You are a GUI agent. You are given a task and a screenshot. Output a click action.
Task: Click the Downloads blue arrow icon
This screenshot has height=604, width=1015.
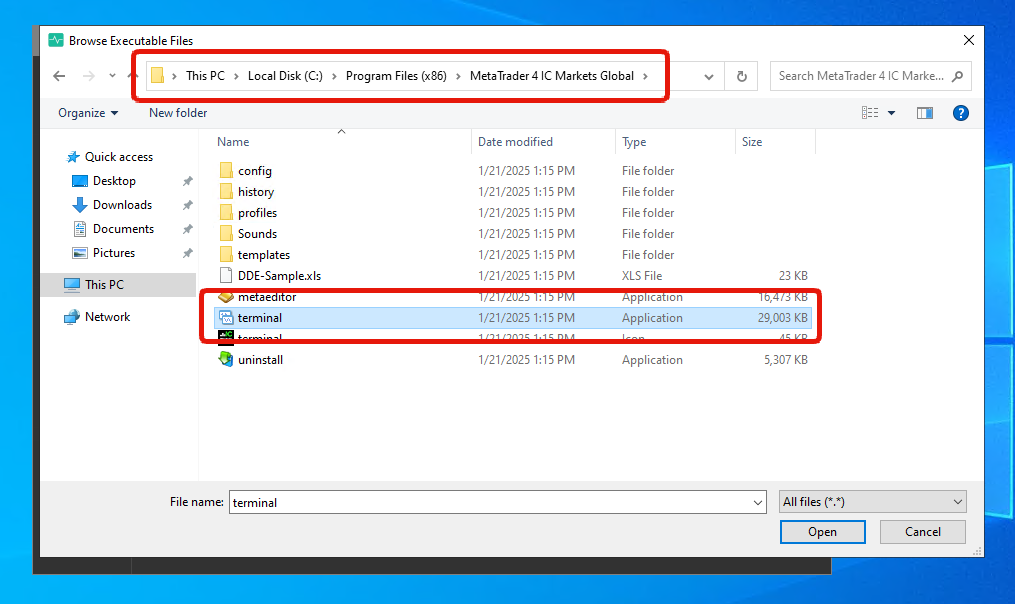click(x=80, y=205)
